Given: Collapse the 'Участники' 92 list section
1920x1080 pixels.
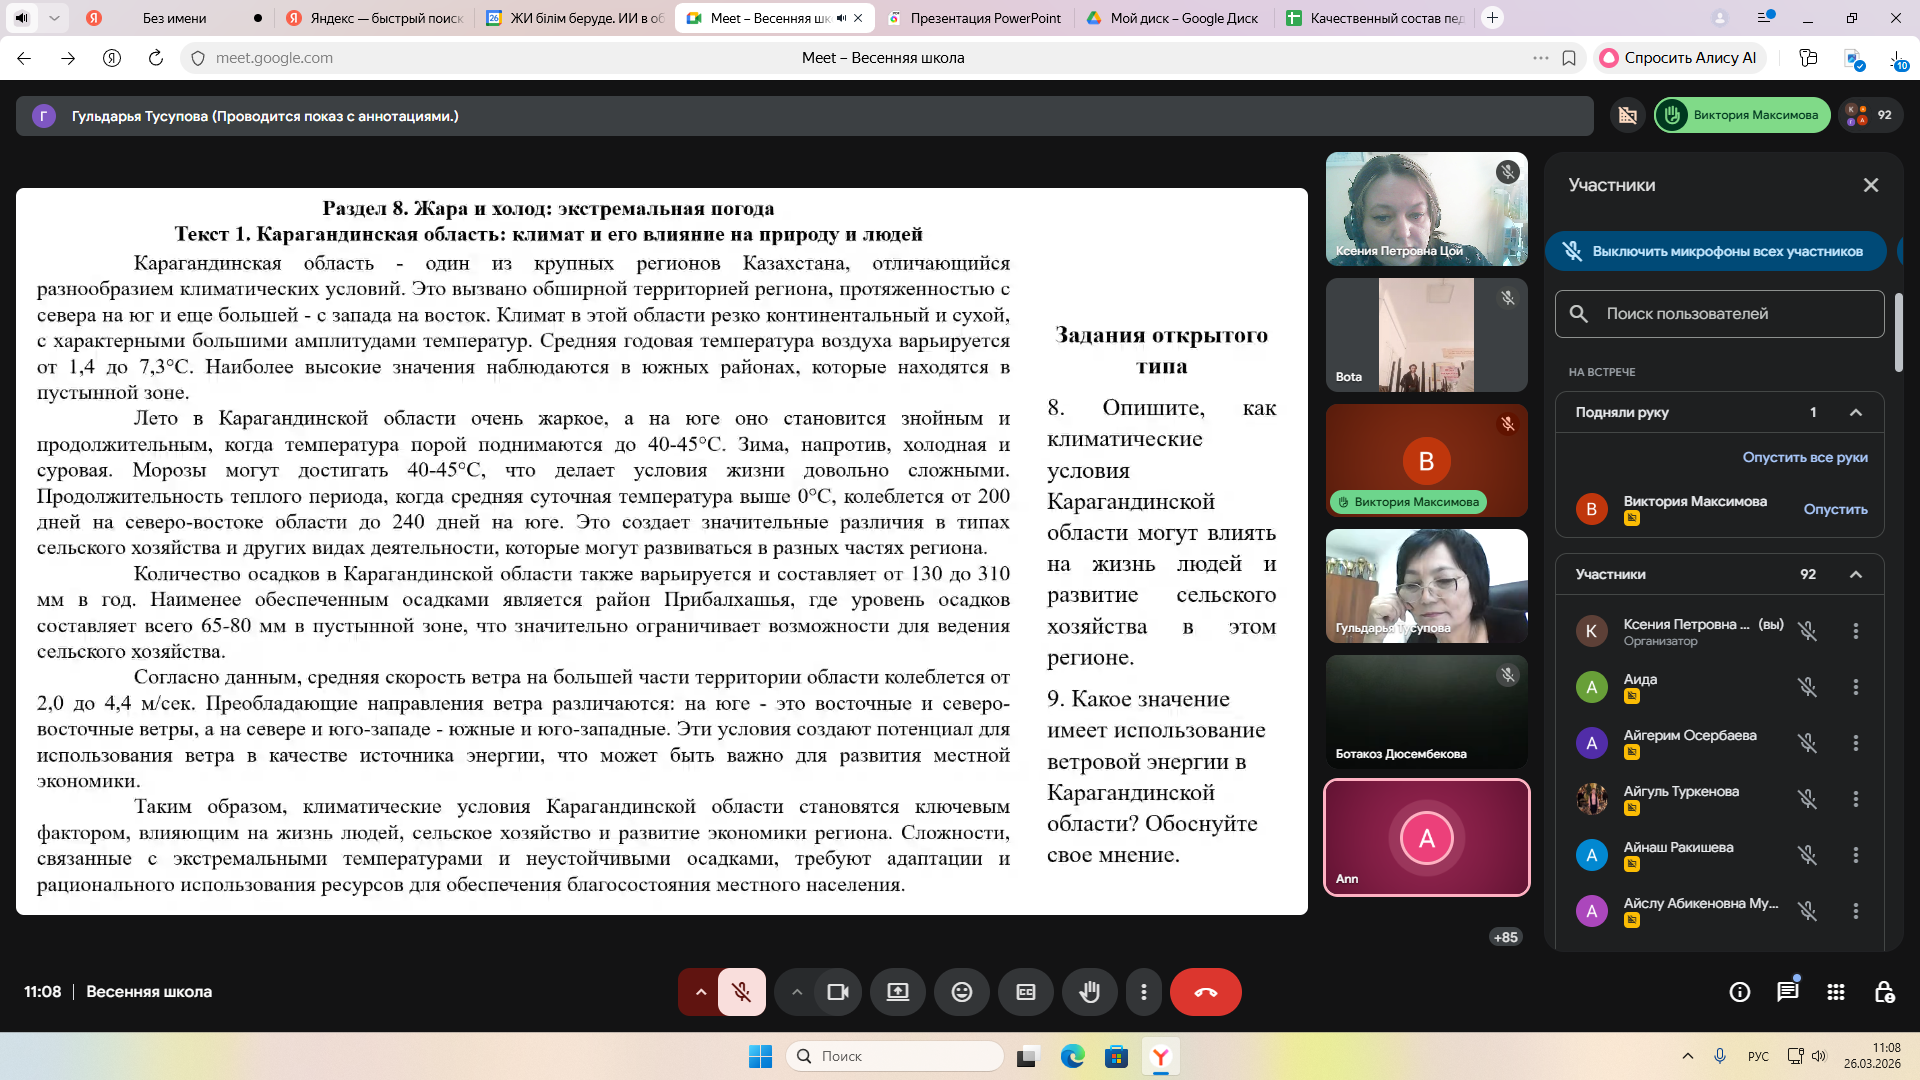Looking at the screenshot, I should point(1856,574).
